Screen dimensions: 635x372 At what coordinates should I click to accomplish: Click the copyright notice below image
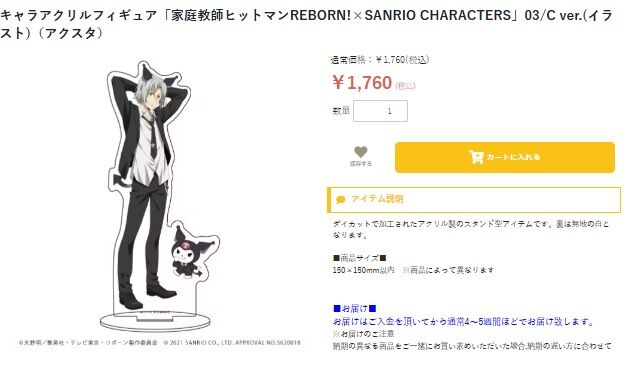coord(160,342)
